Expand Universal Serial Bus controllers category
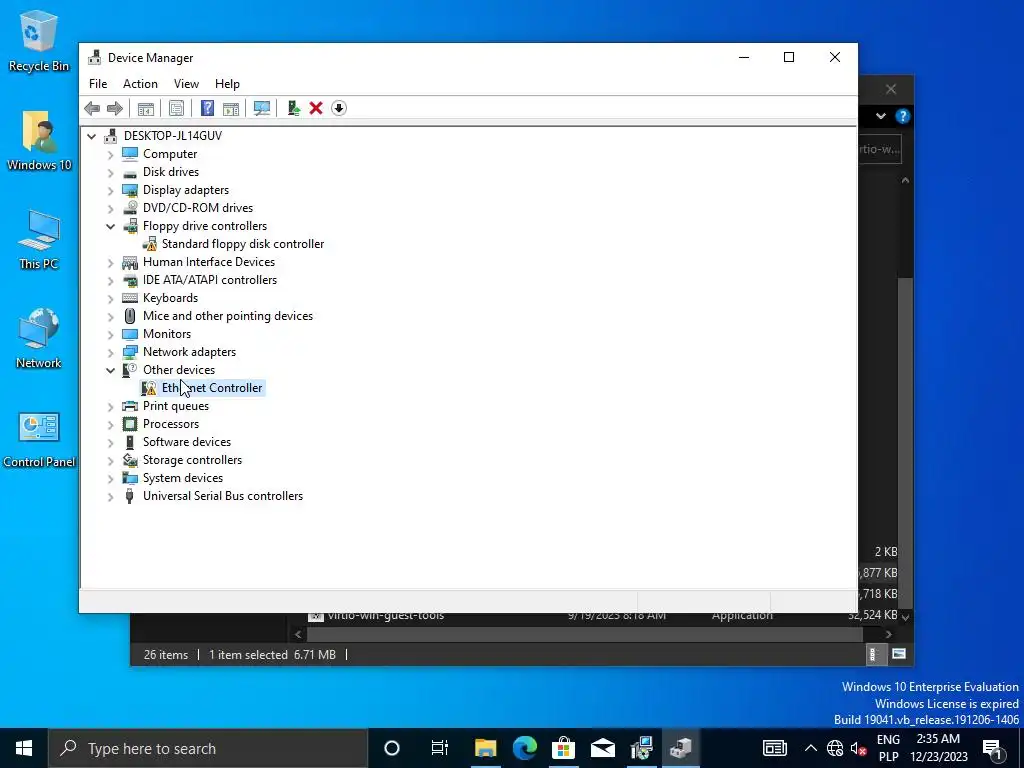 110,497
